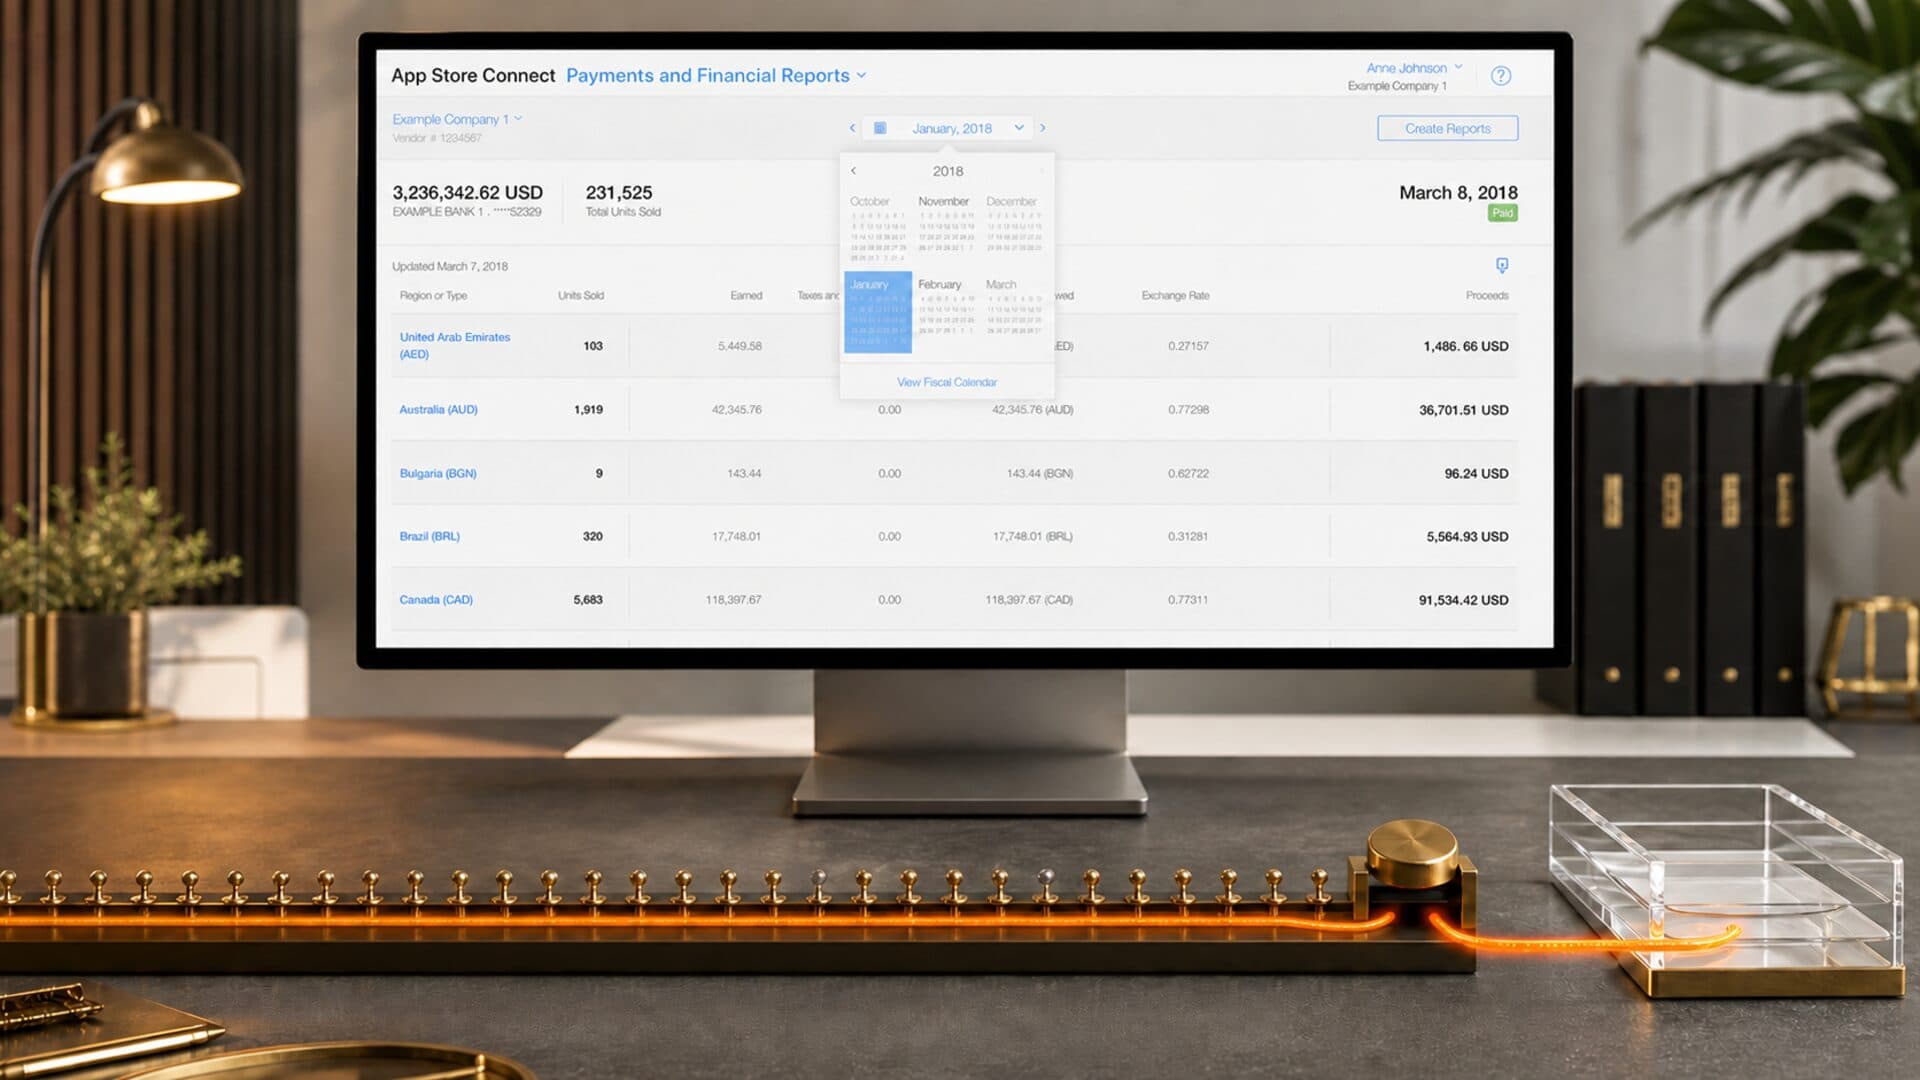The height and width of the screenshot is (1080, 1920).
Task: Open the Example Company 1 vendor dropdown
Action: pyautogui.click(x=457, y=119)
